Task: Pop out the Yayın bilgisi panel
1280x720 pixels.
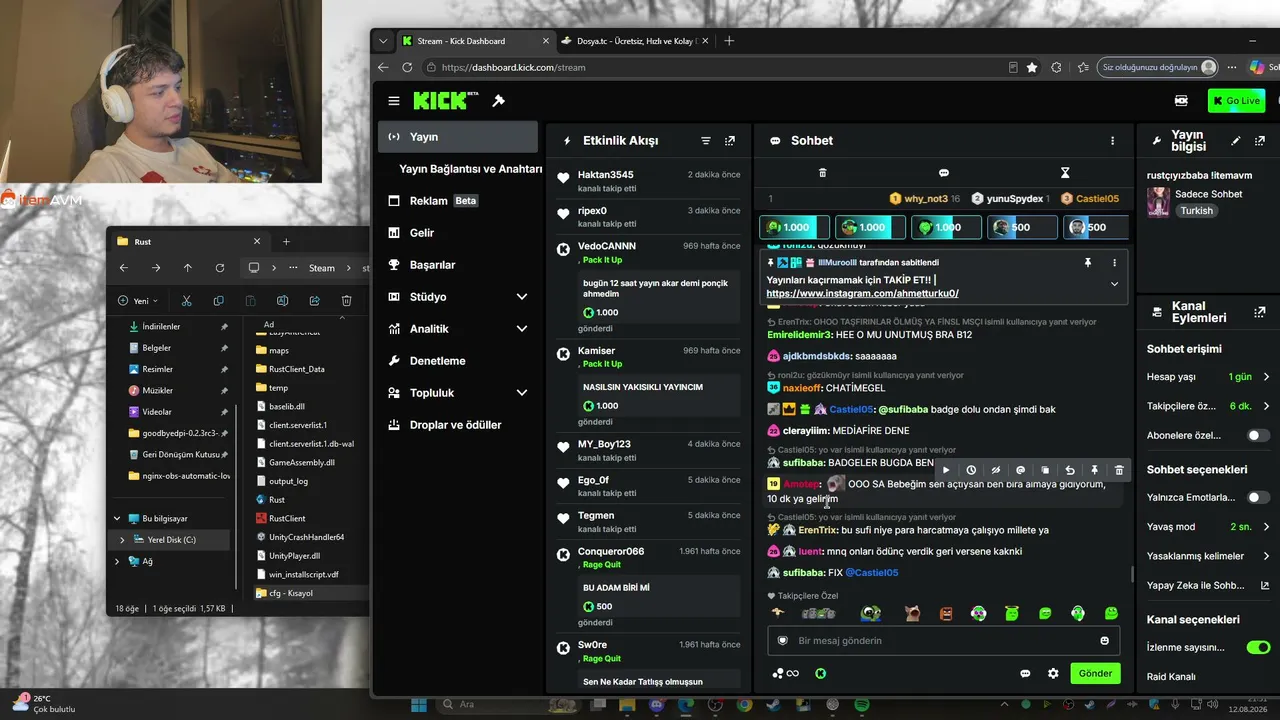Action: click(x=1260, y=141)
